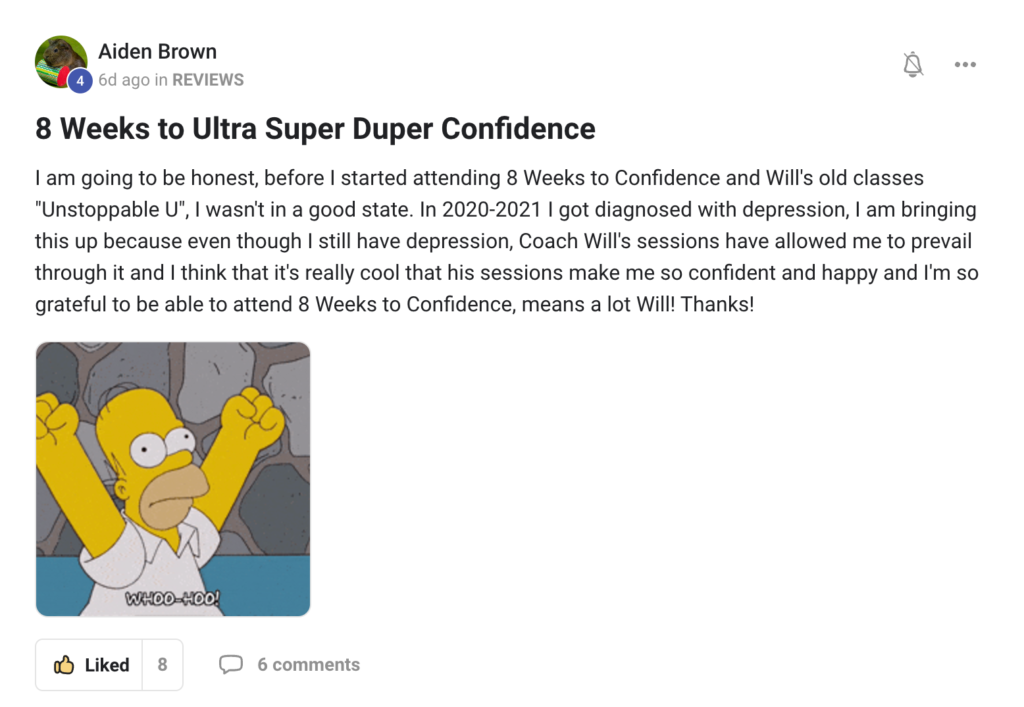Show who liked using the 8 count
1024x707 pixels.
(x=163, y=665)
